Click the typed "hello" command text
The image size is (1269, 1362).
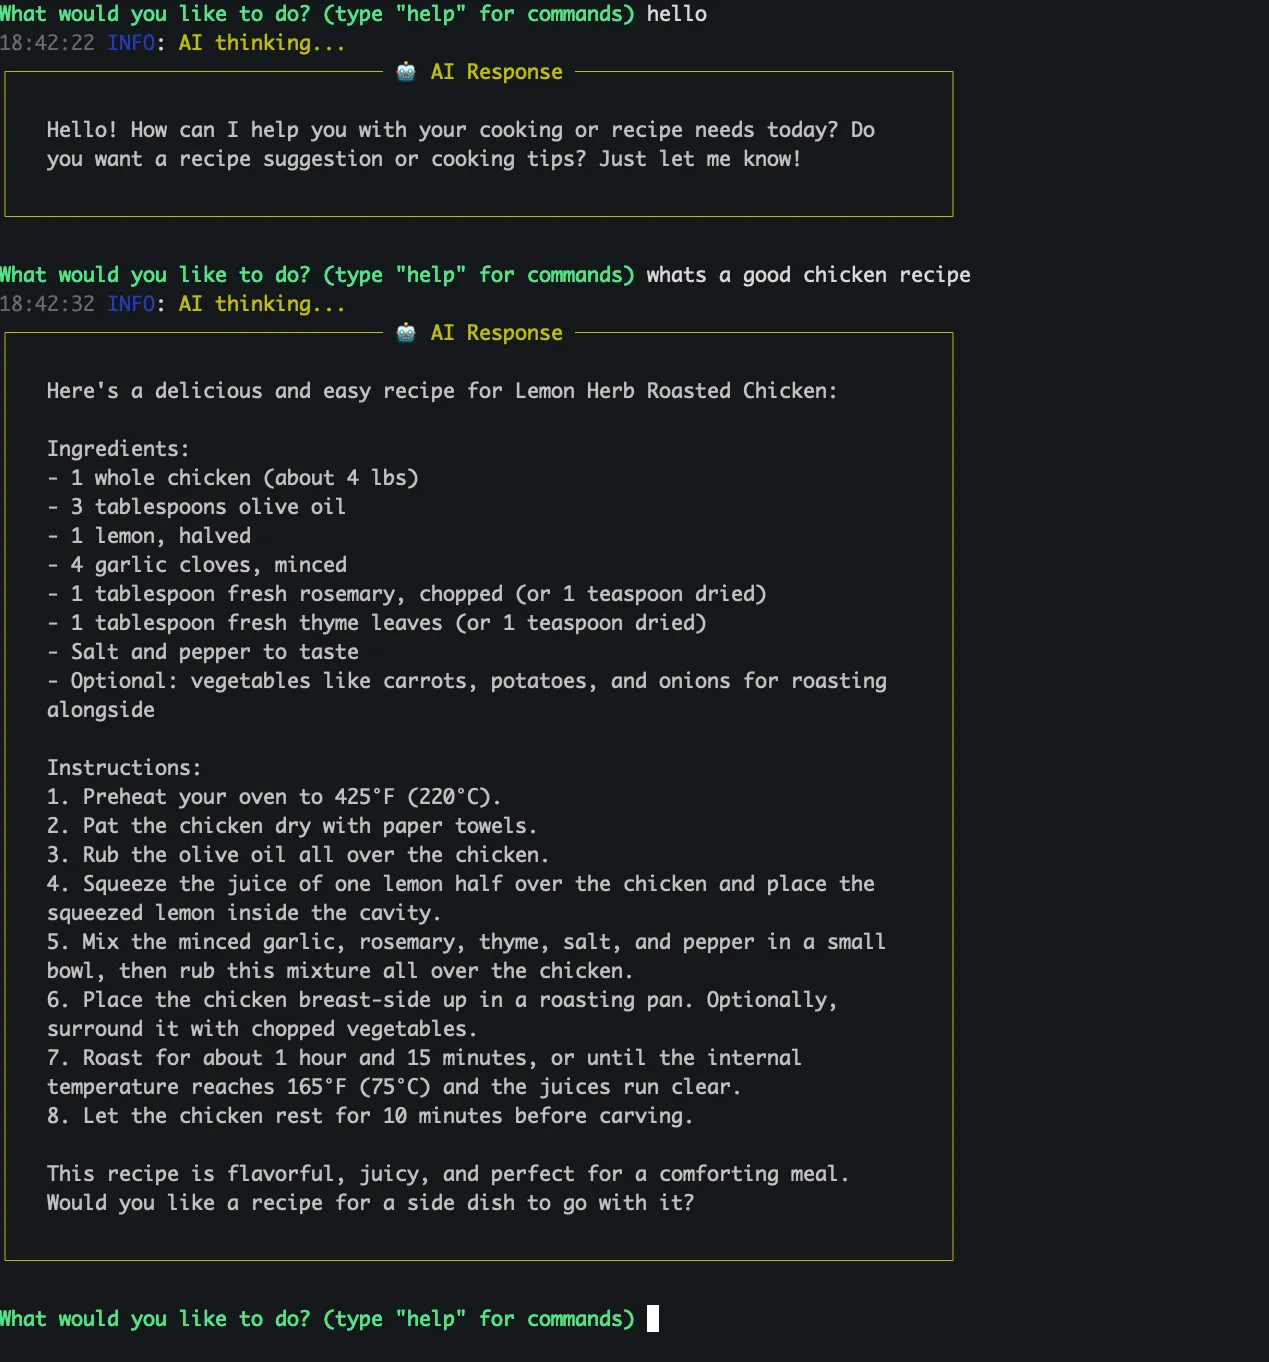(x=676, y=14)
